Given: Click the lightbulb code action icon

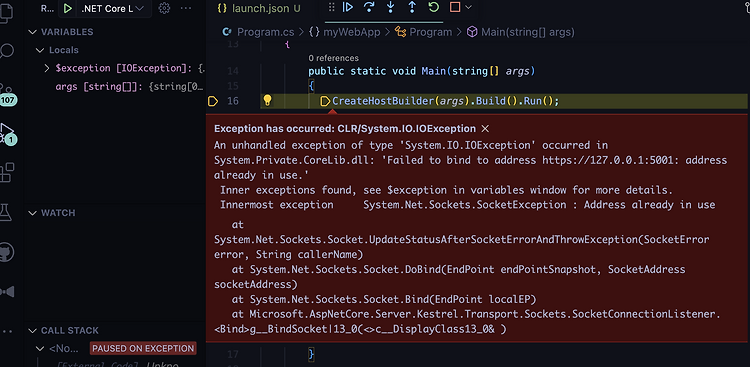Looking at the screenshot, I should pyautogui.click(x=267, y=100).
